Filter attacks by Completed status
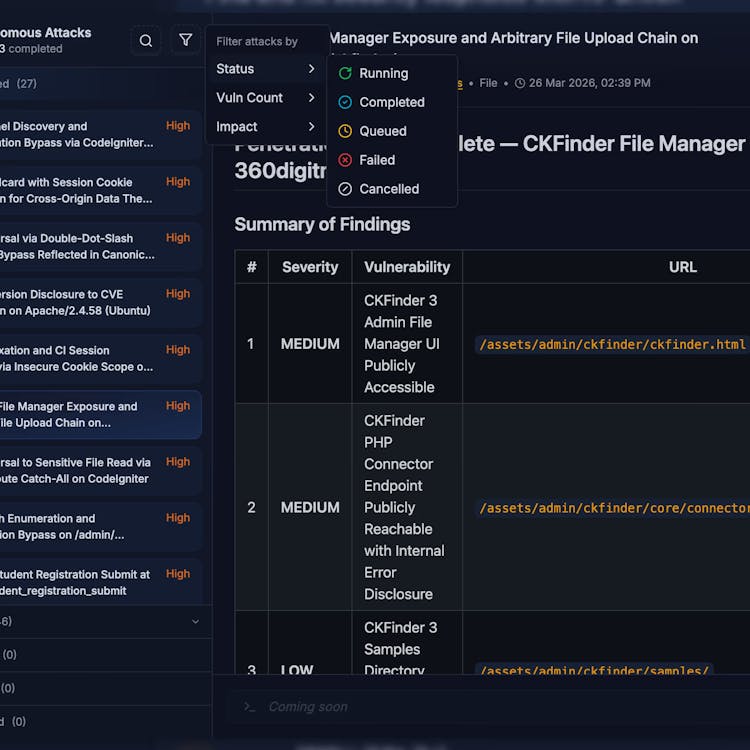This screenshot has height=750, width=750. click(x=392, y=102)
